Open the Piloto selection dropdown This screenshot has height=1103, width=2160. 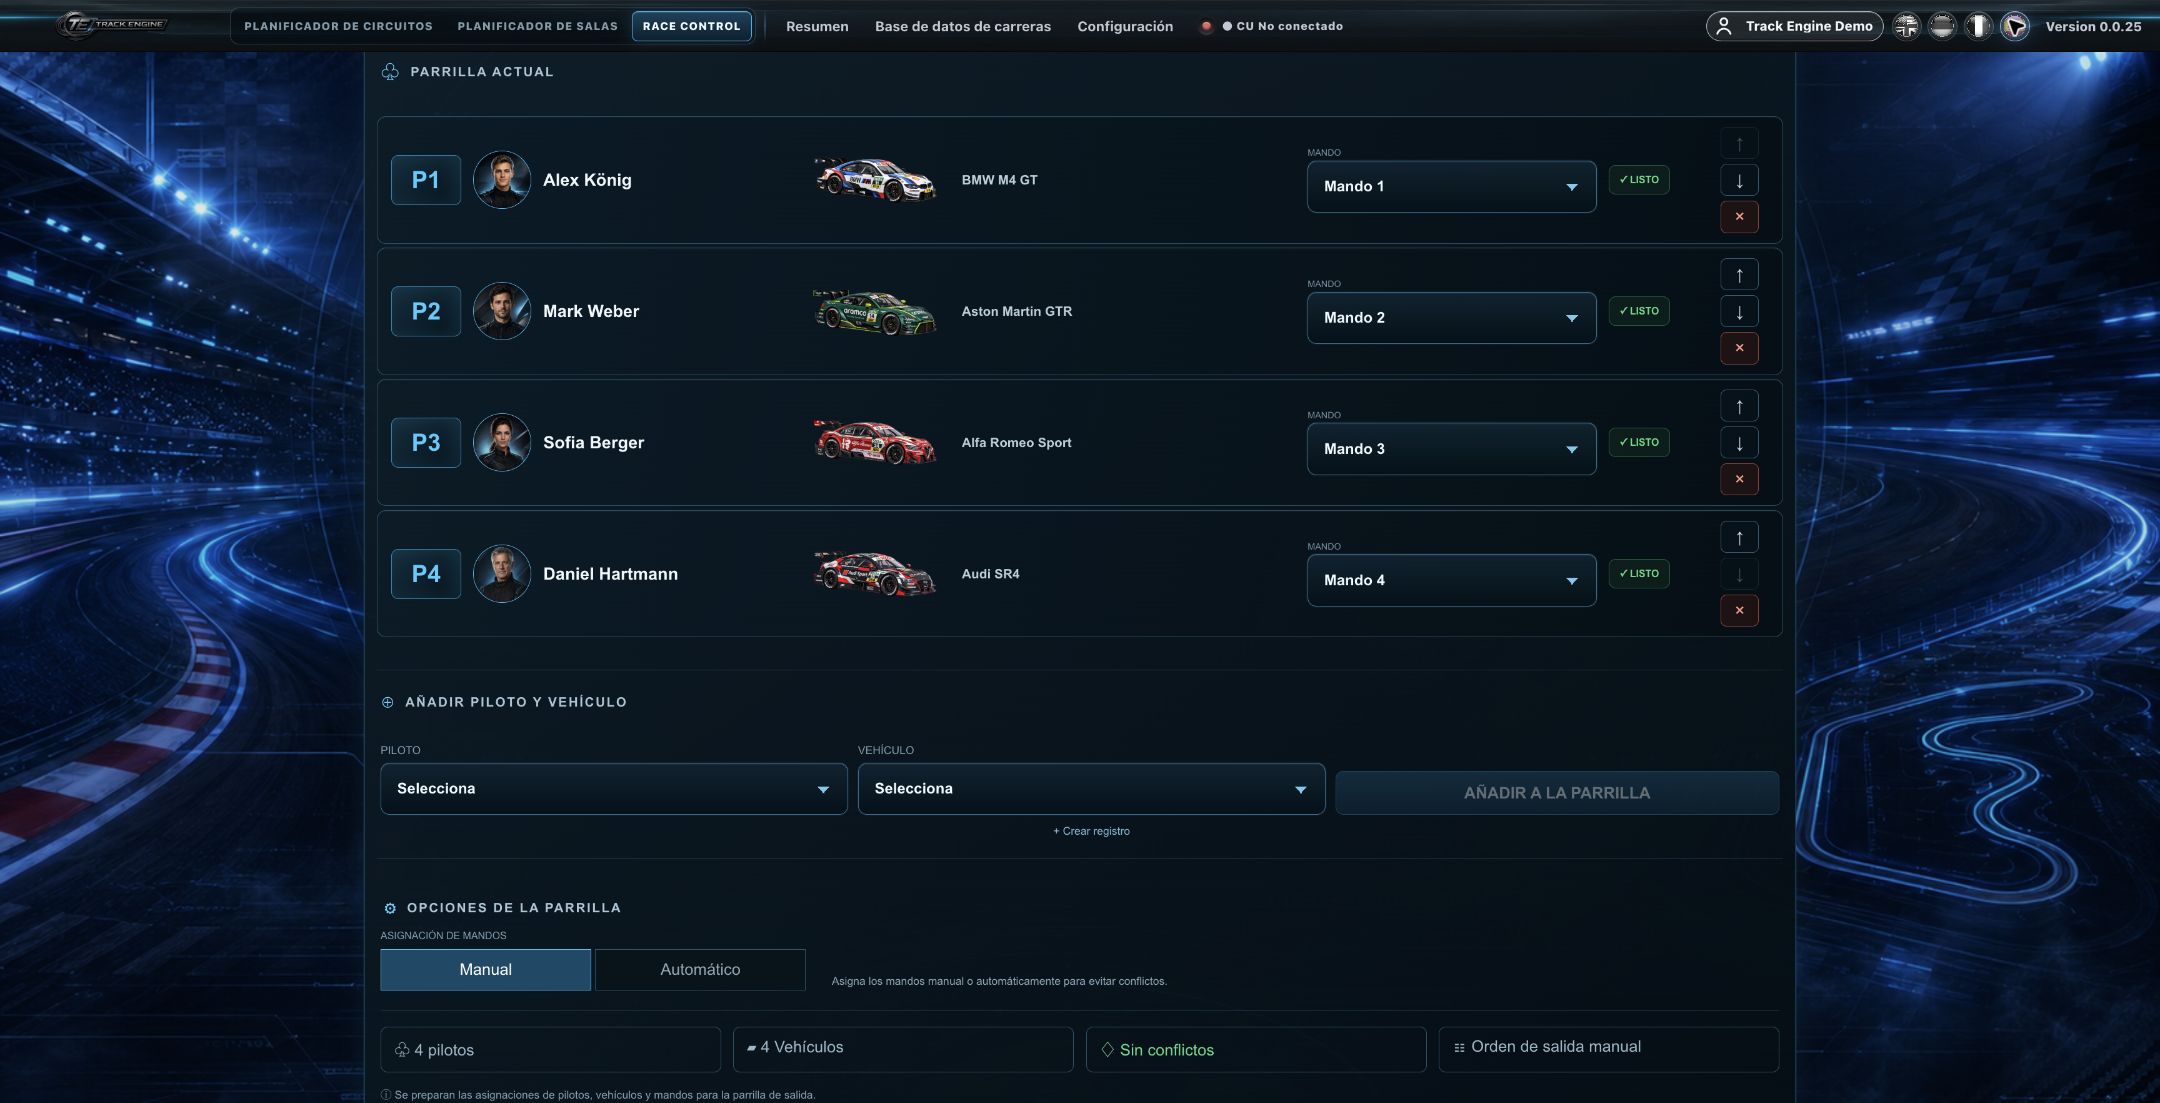pyautogui.click(x=613, y=789)
